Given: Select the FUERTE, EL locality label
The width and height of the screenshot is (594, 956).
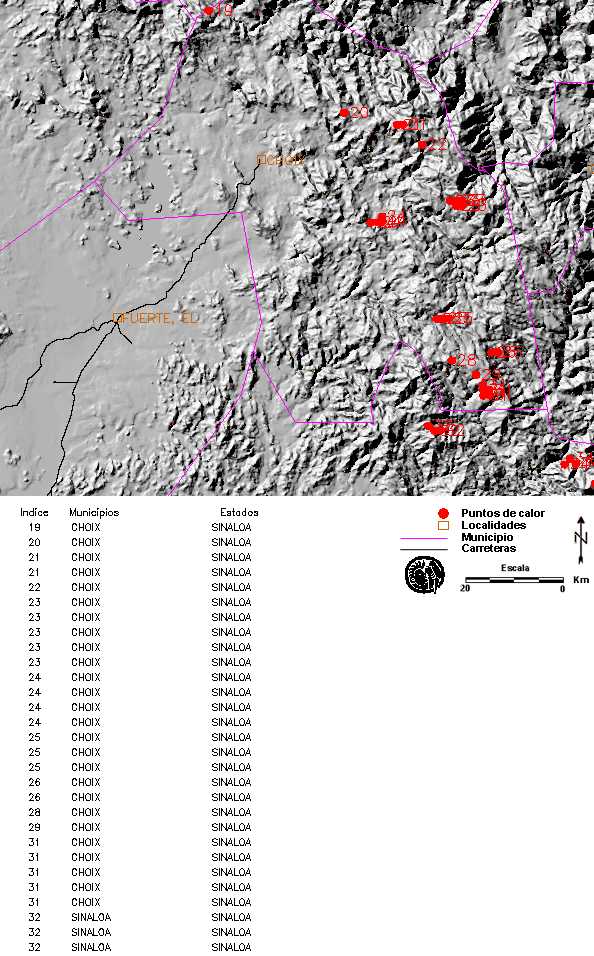Looking at the screenshot, I should [156, 318].
